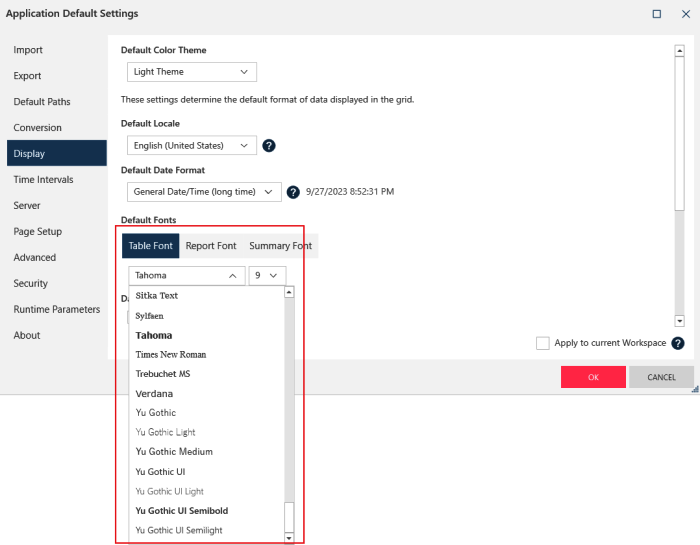
Task: Choose Yu Gothic Light from the font list
Action: [207, 432]
